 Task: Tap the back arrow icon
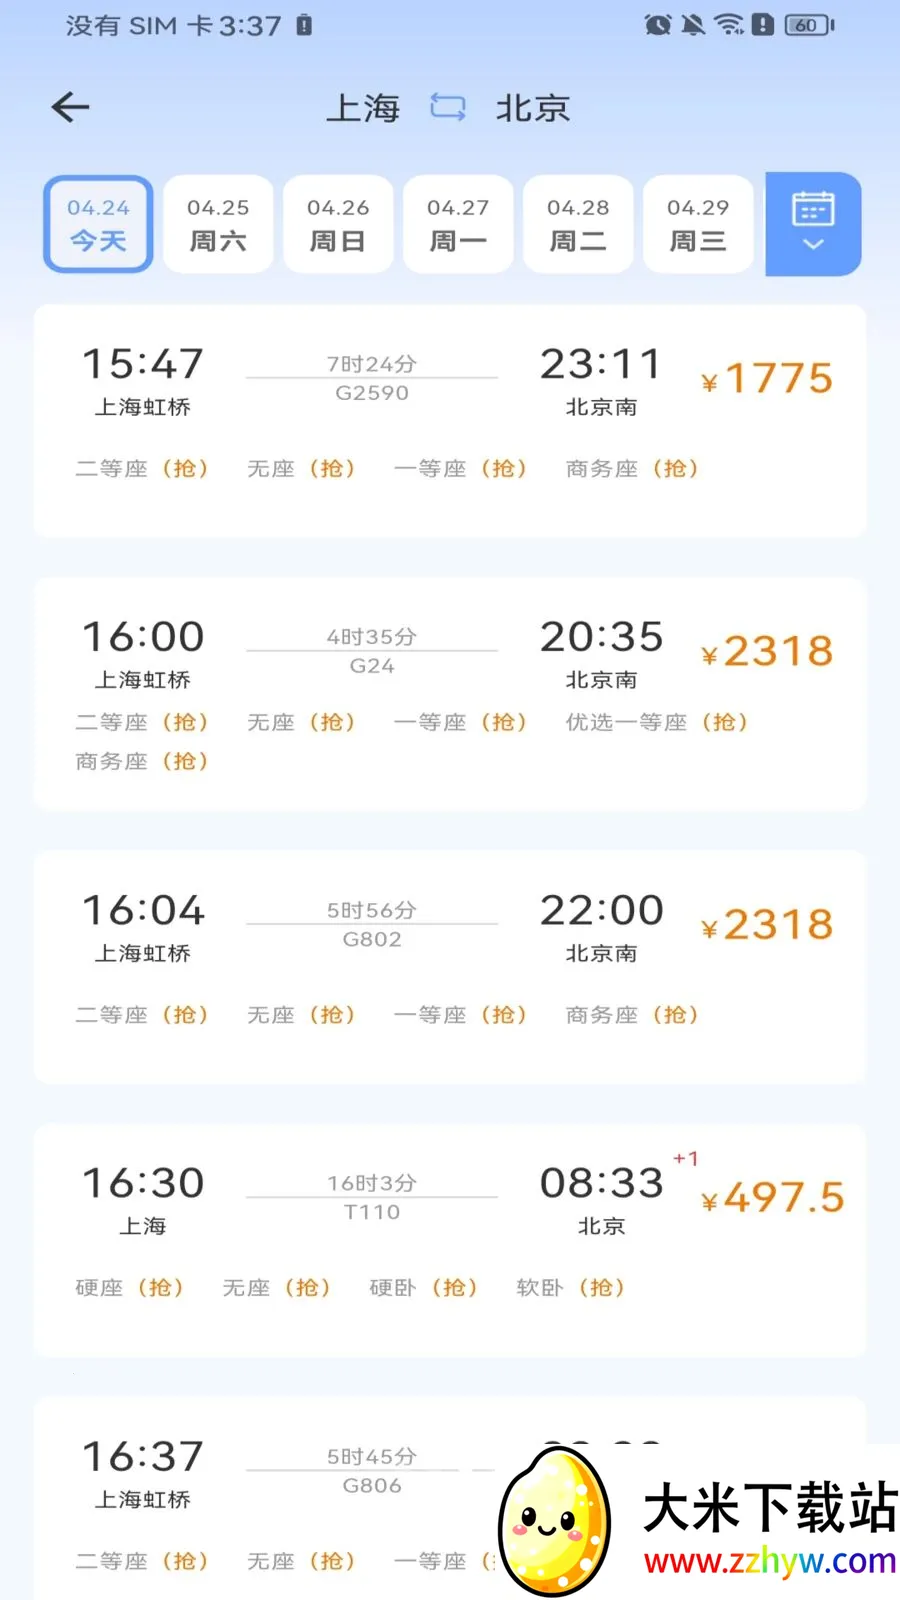pyautogui.click(x=70, y=107)
